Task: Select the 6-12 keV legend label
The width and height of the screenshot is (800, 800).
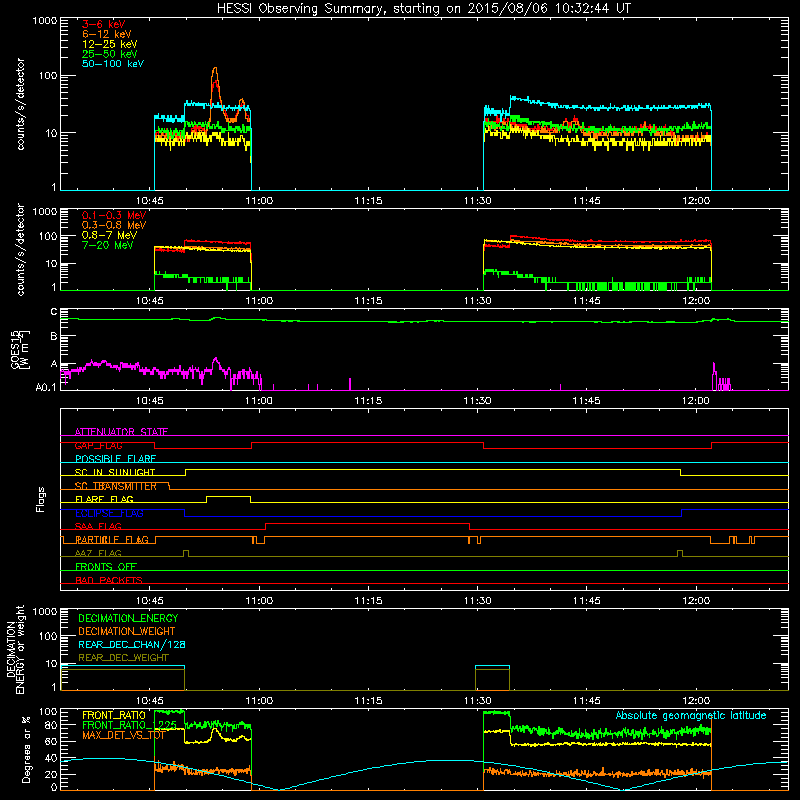Action: [x=107, y=34]
